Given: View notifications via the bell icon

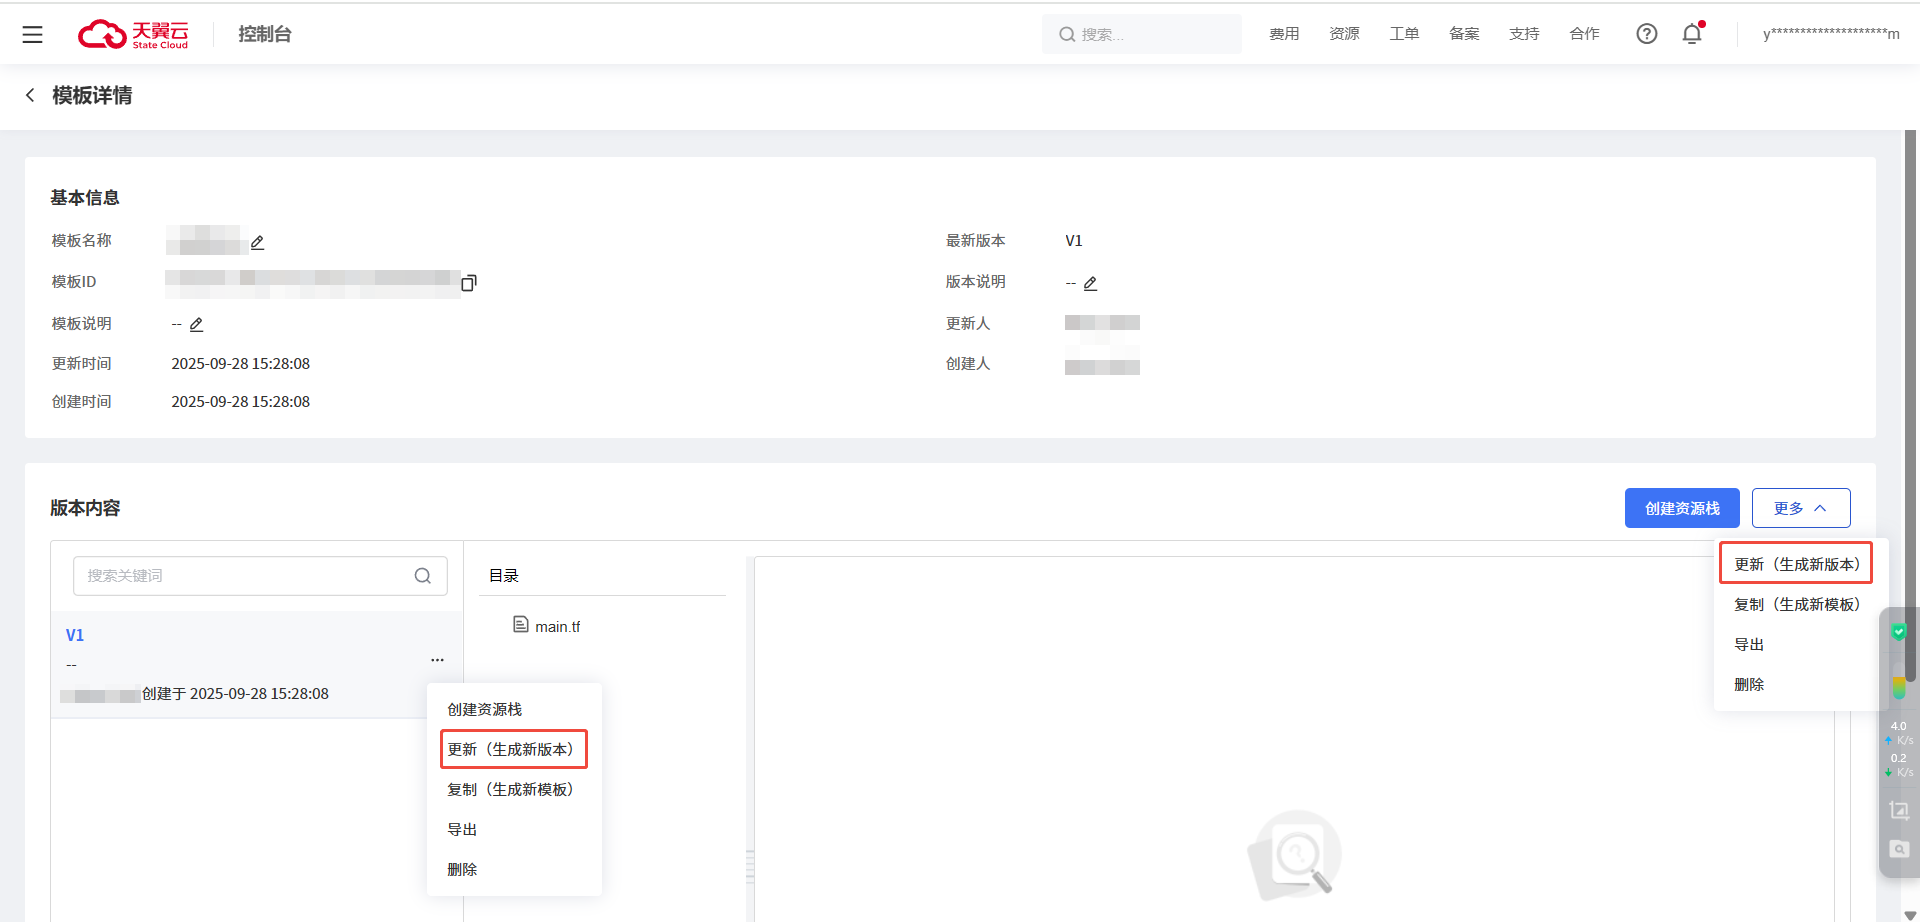Looking at the screenshot, I should 1692,34.
